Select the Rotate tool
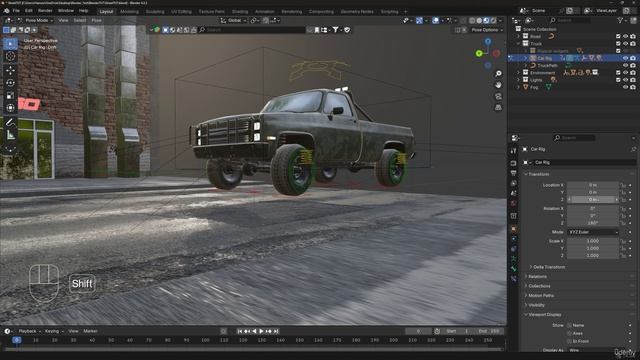The image size is (640, 360). [x=10, y=83]
